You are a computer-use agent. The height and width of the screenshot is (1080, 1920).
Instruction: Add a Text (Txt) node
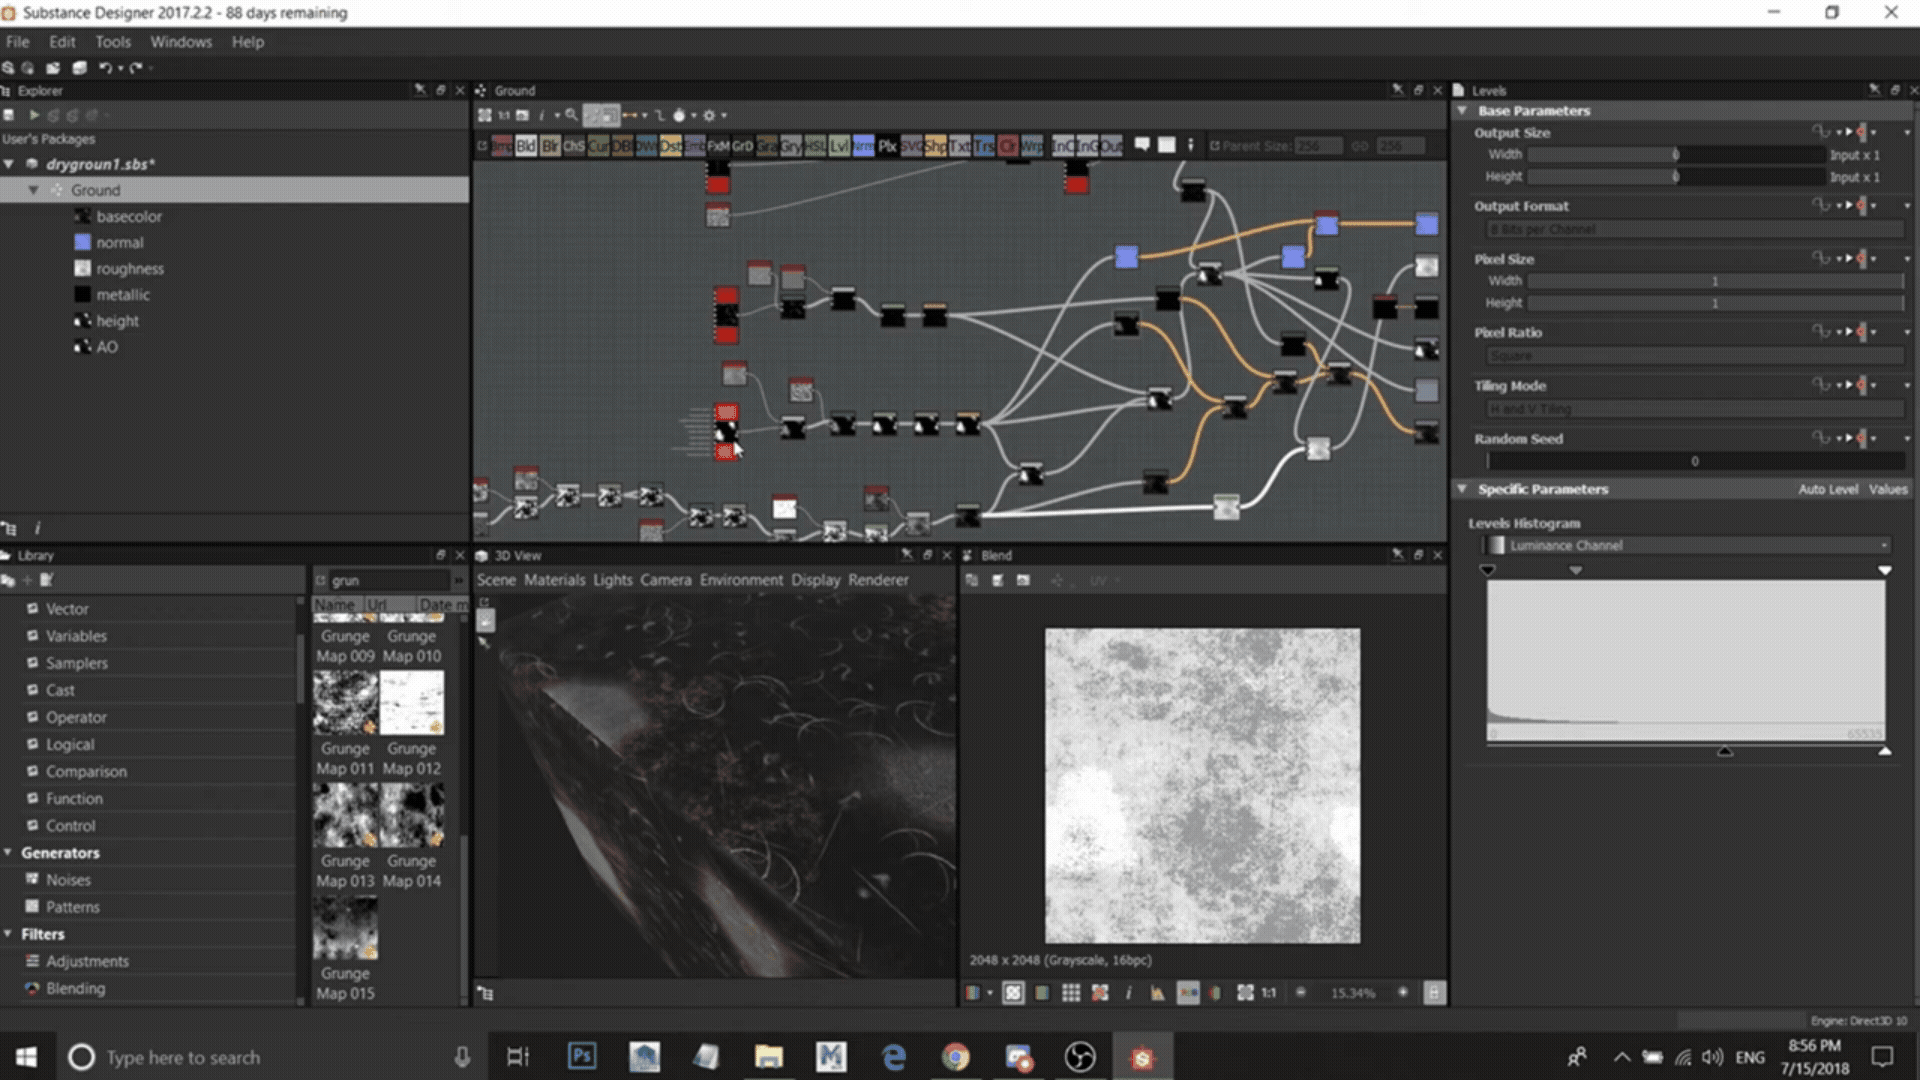[959, 146]
